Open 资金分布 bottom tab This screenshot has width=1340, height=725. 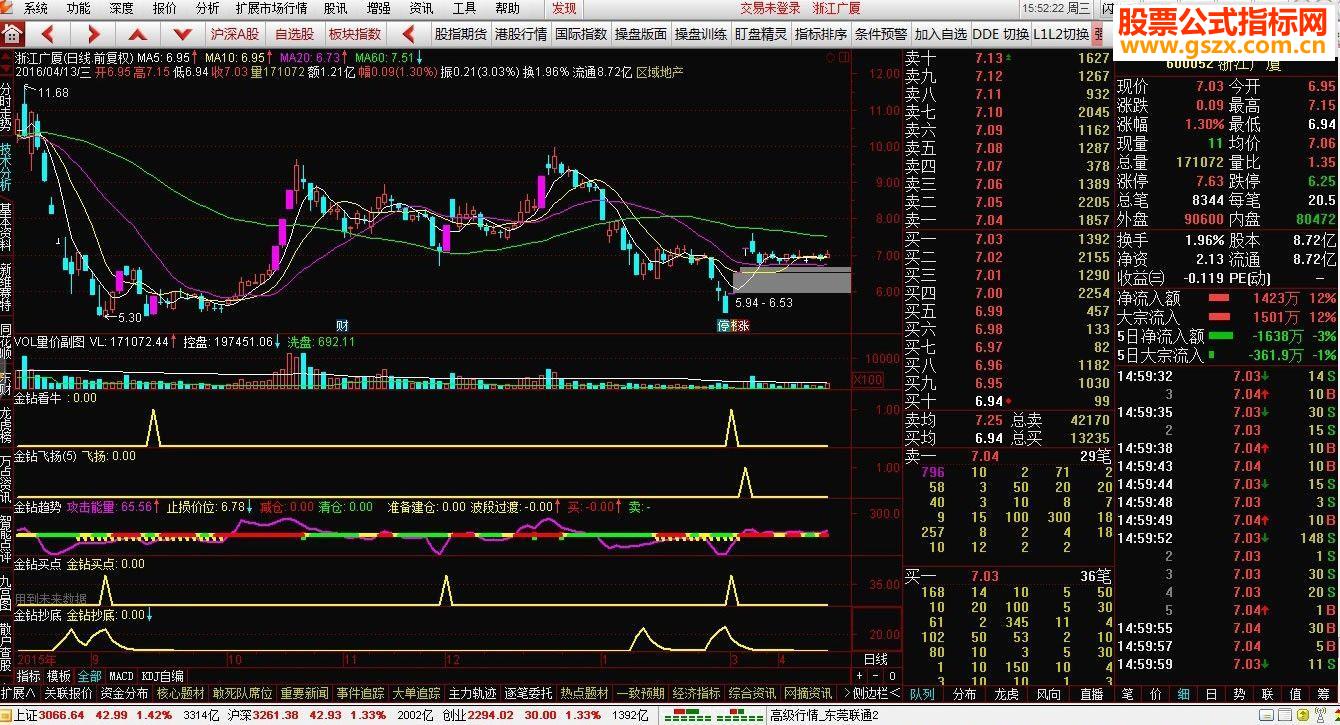124,693
